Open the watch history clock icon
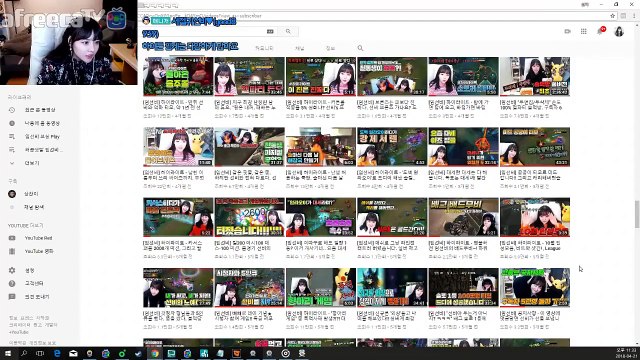 pyautogui.click(x=12, y=110)
